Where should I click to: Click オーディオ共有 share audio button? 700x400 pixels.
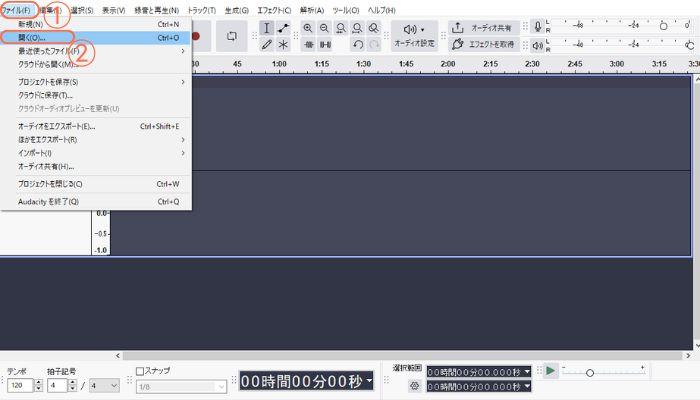click(484, 28)
